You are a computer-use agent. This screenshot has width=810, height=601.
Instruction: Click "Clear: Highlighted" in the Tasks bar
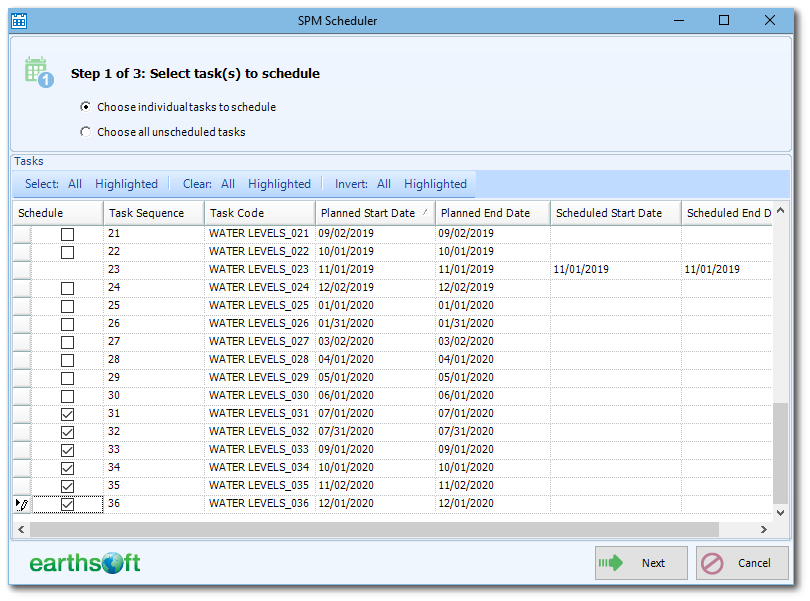click(x=280, y=184)
